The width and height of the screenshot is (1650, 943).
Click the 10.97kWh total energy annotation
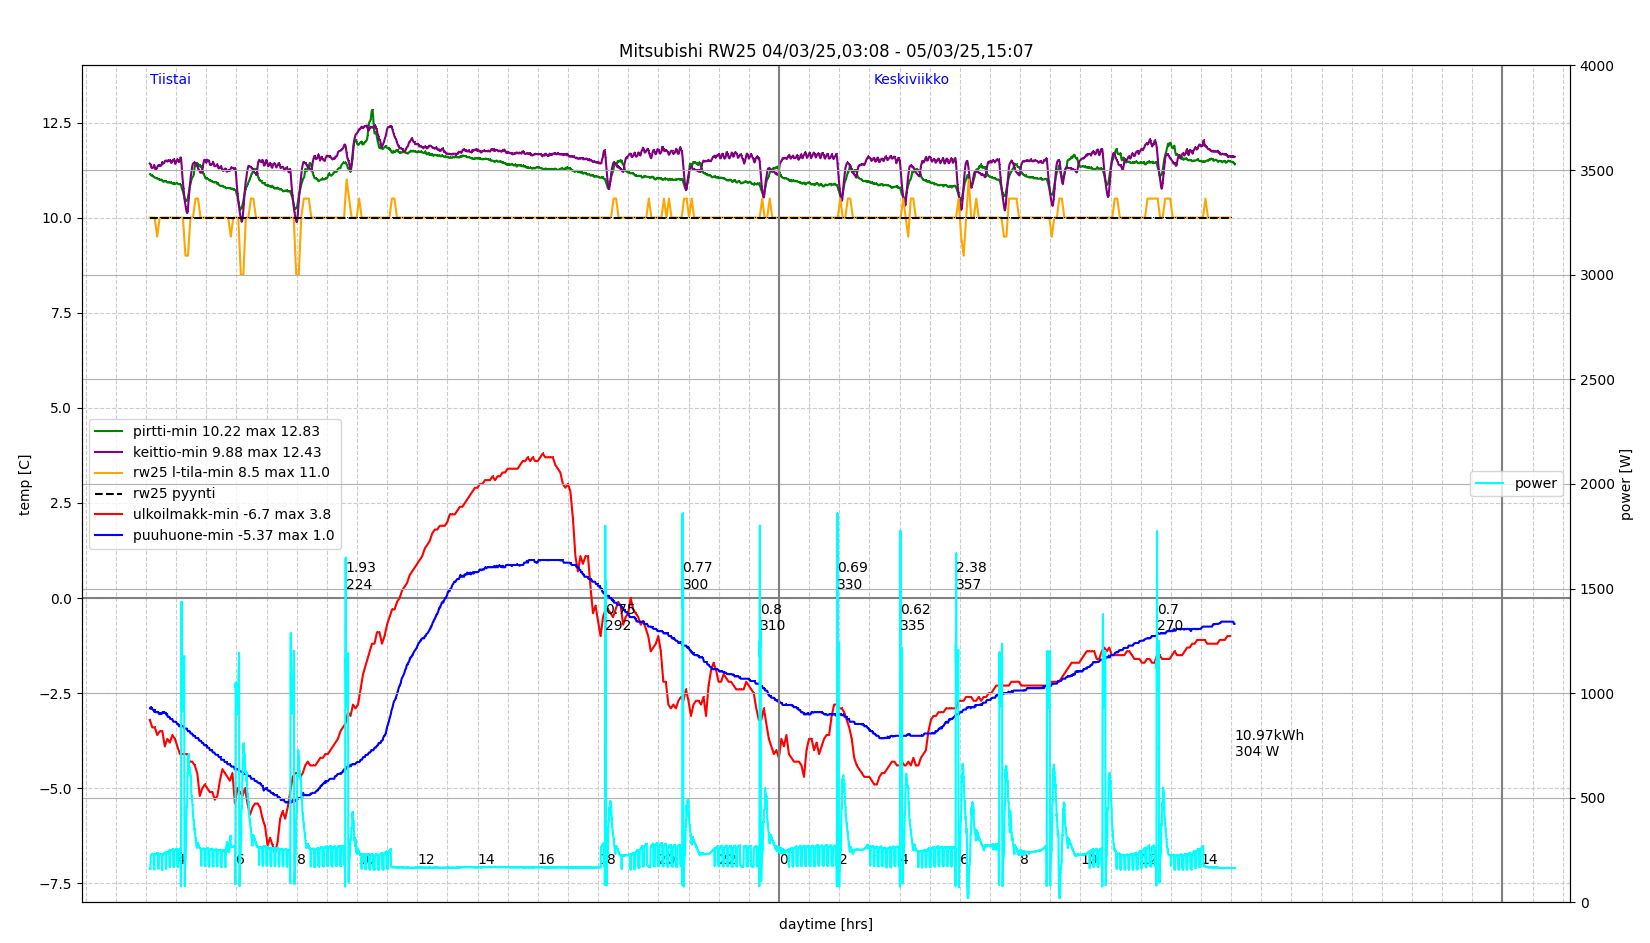coord(1268,736)
